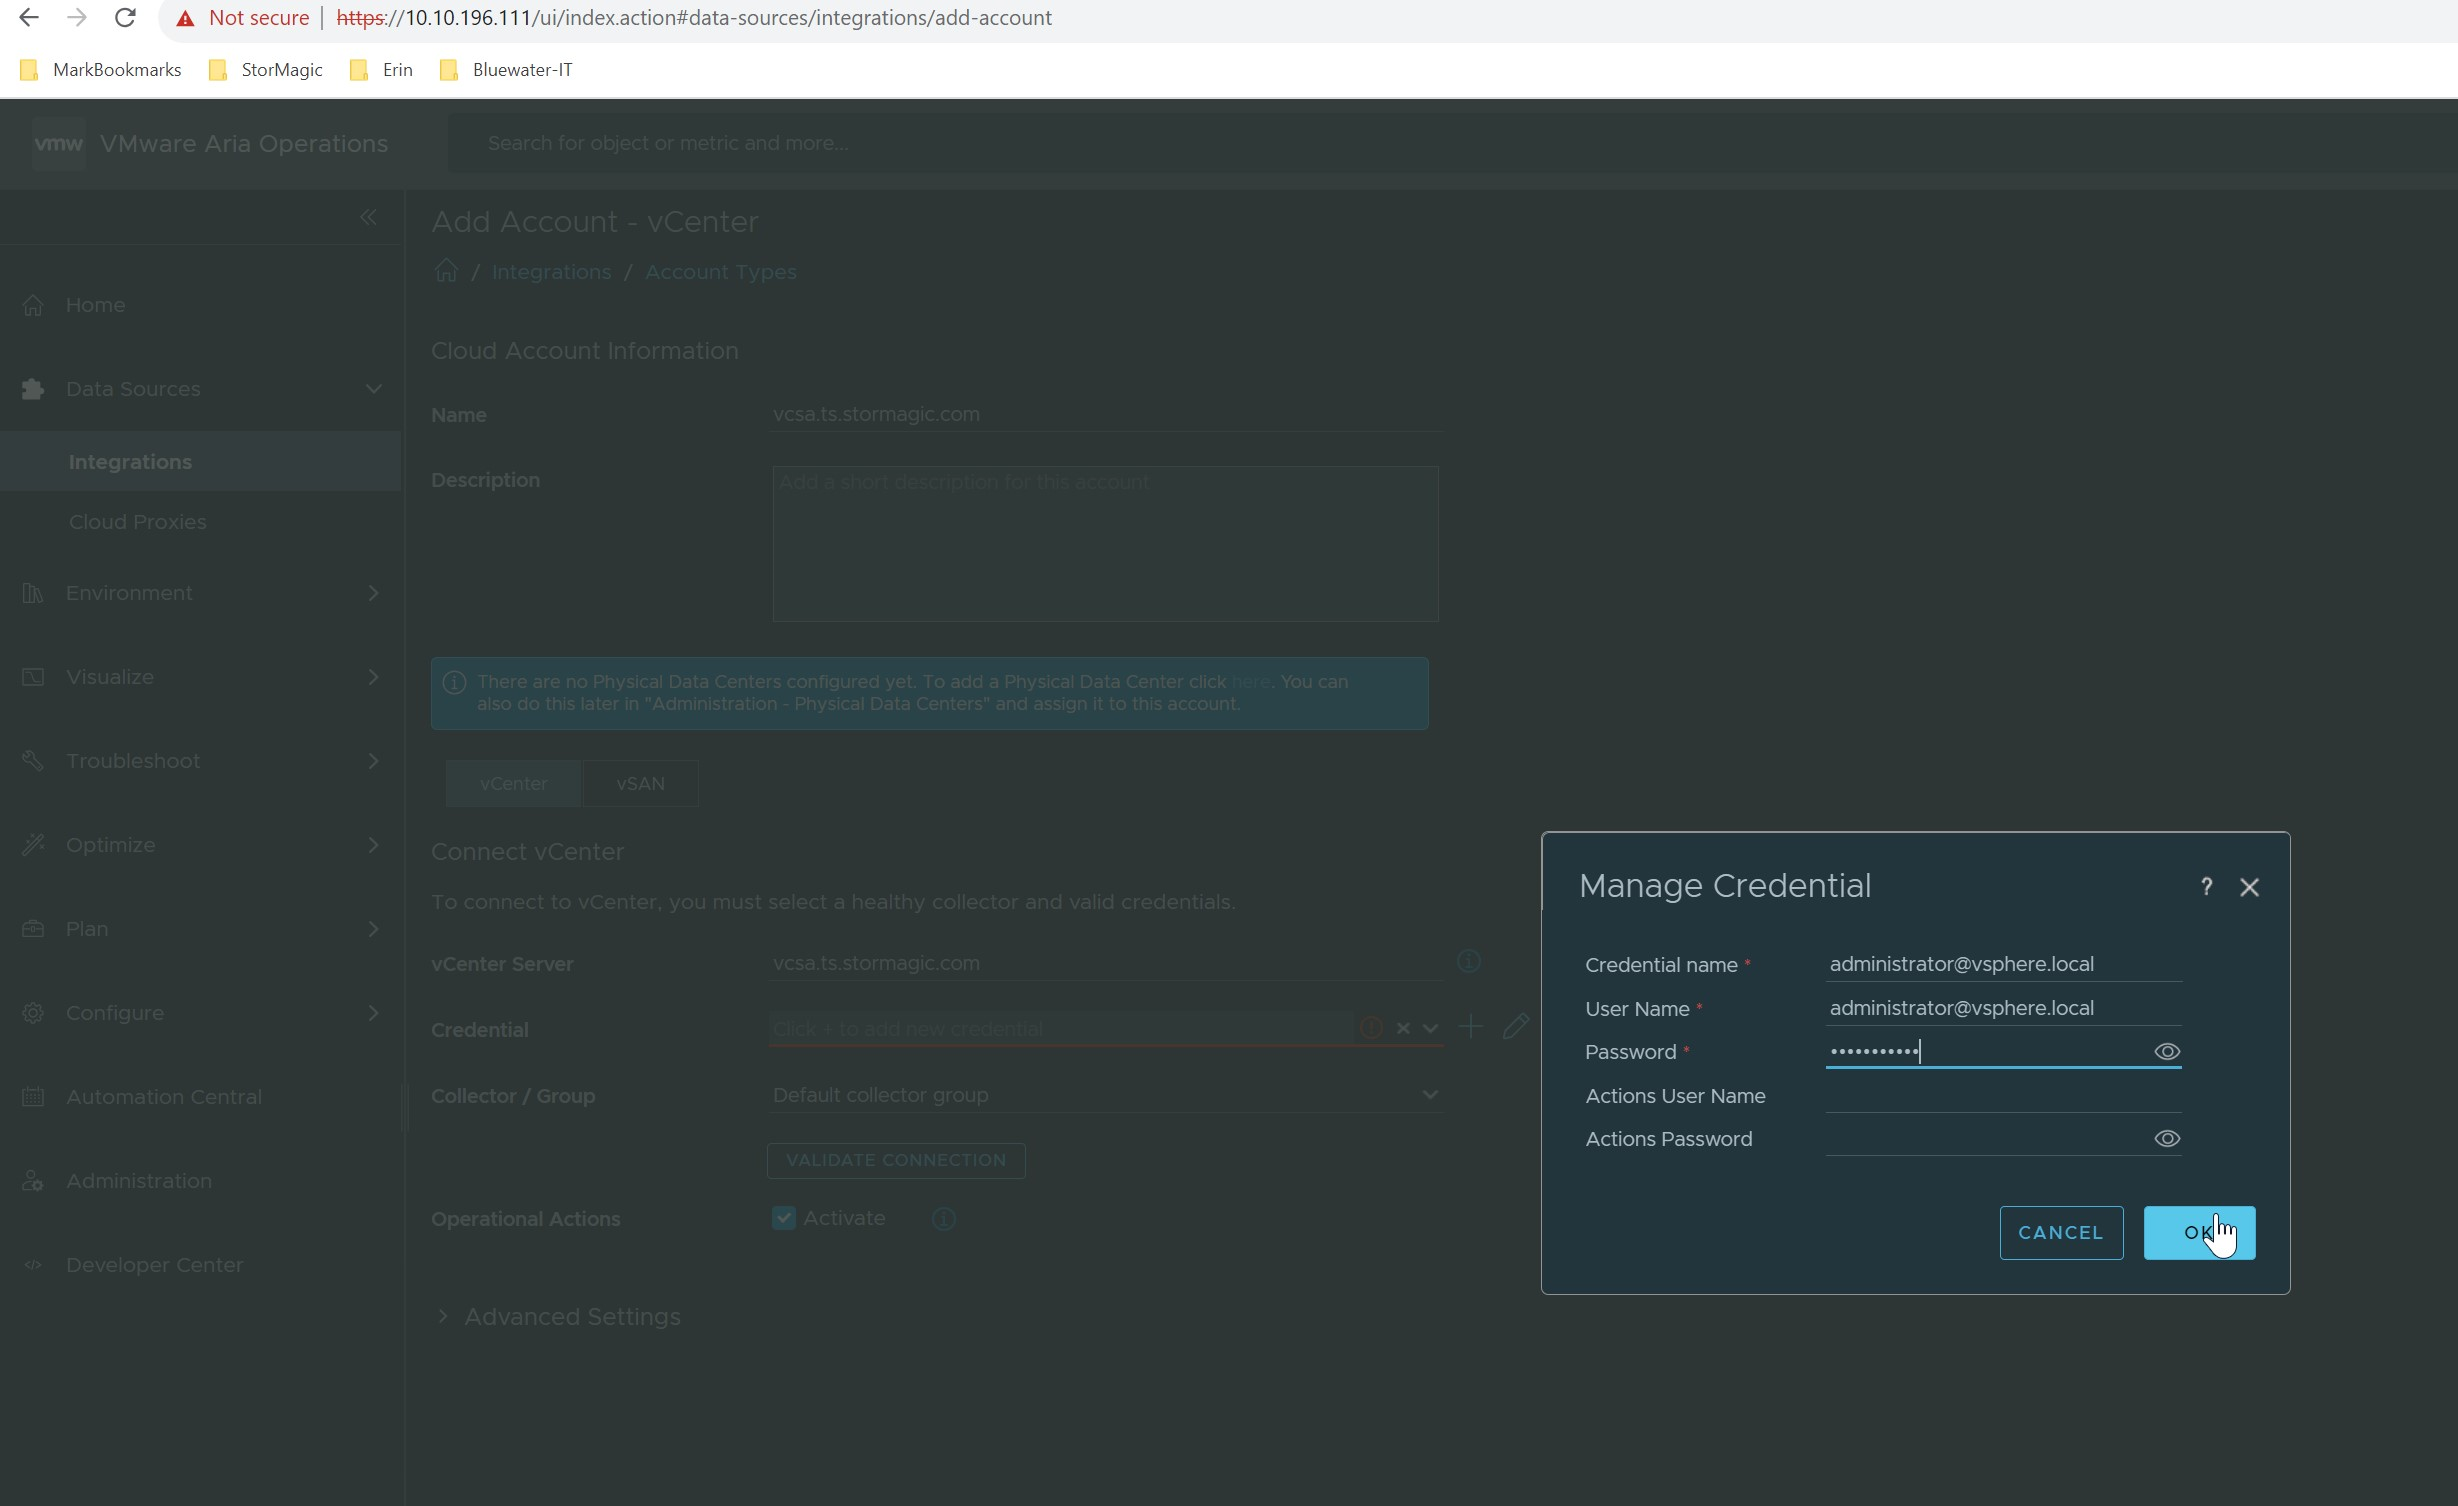Switch to the vSAN tab
Viewport: 2458px width, 1506px height.
point(640,784)
